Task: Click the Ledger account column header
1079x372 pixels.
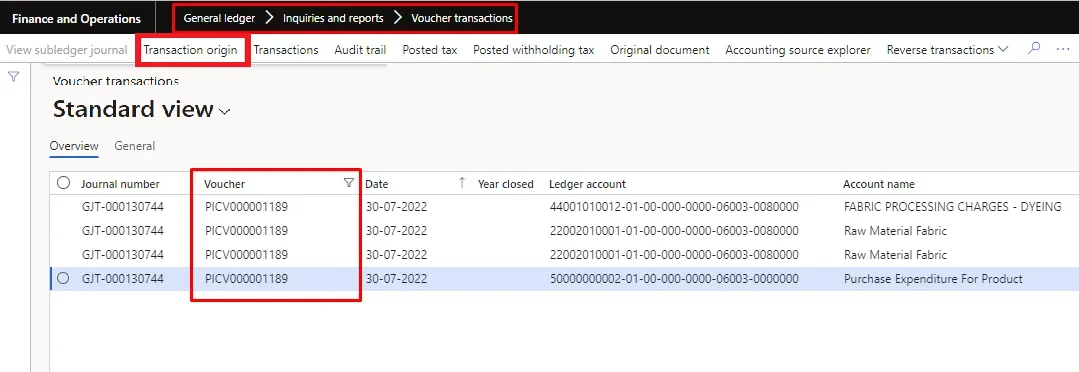Action: coord(587,184)
